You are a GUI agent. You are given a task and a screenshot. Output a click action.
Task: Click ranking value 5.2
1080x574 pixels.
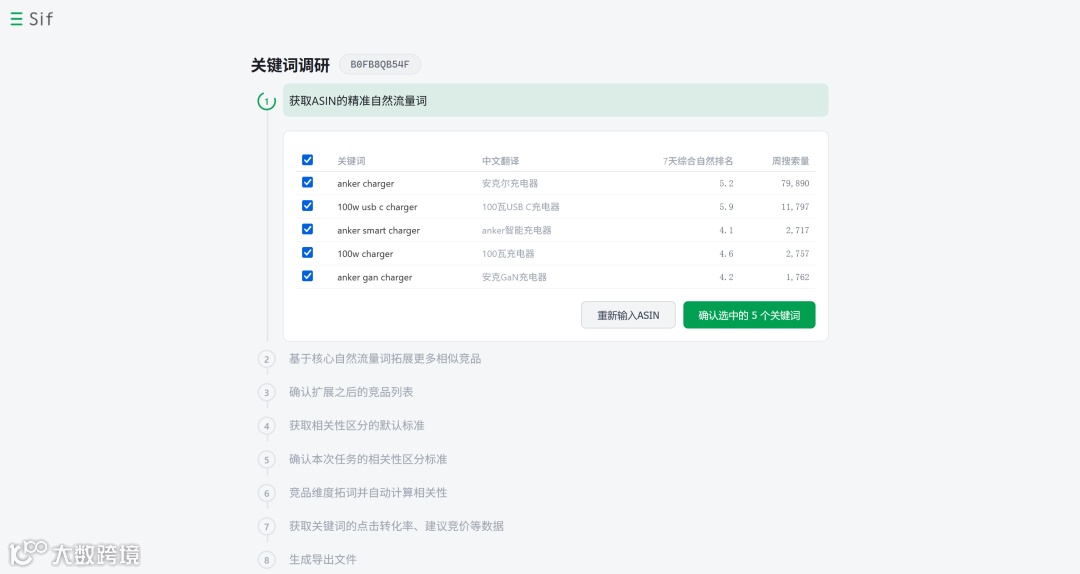(x=726, y=183)
